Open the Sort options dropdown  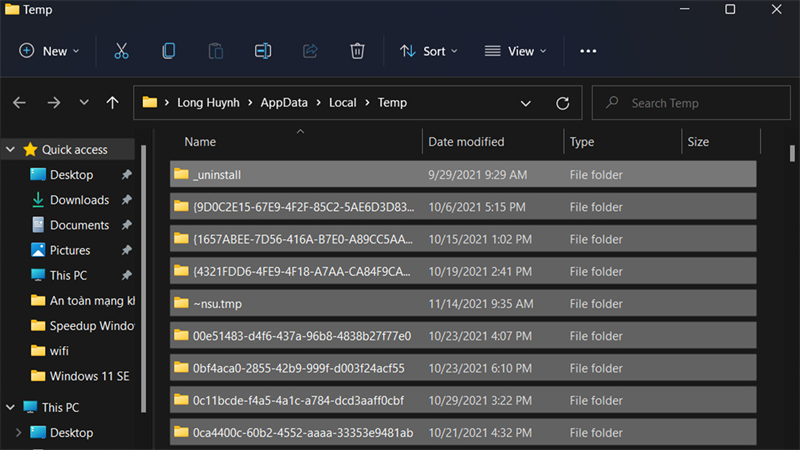tap(428, 51)
